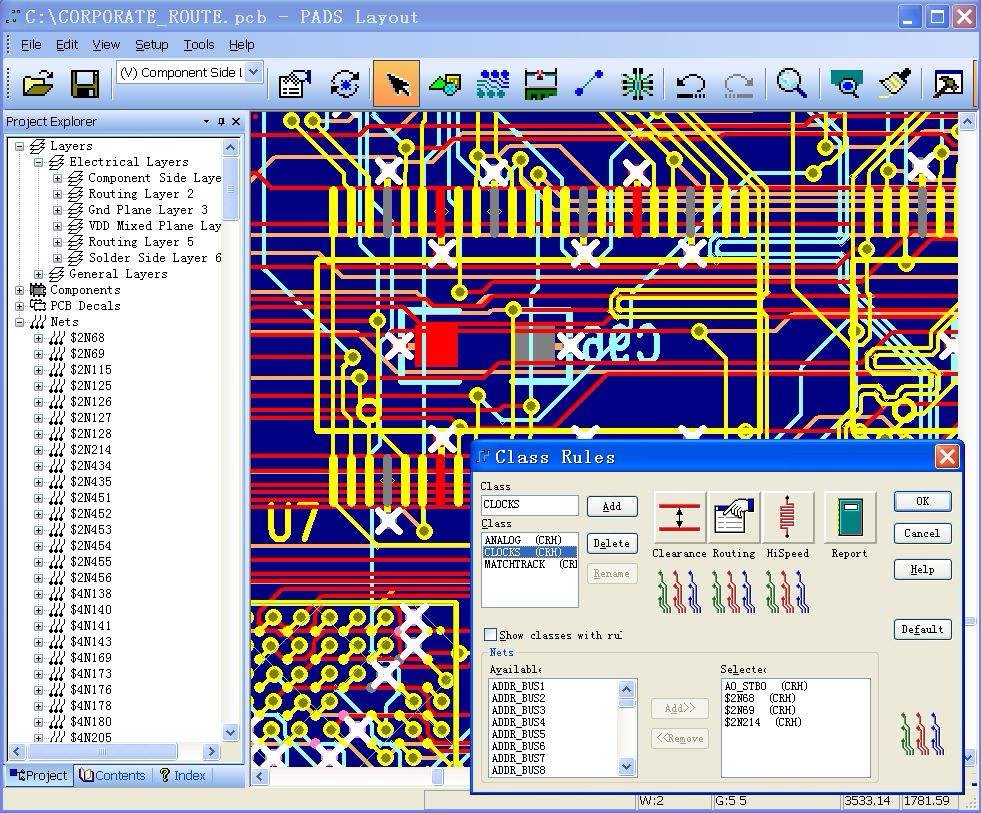981x813 pixels.
Task: Collapse the Nets tree node
Action: (19, 322)
